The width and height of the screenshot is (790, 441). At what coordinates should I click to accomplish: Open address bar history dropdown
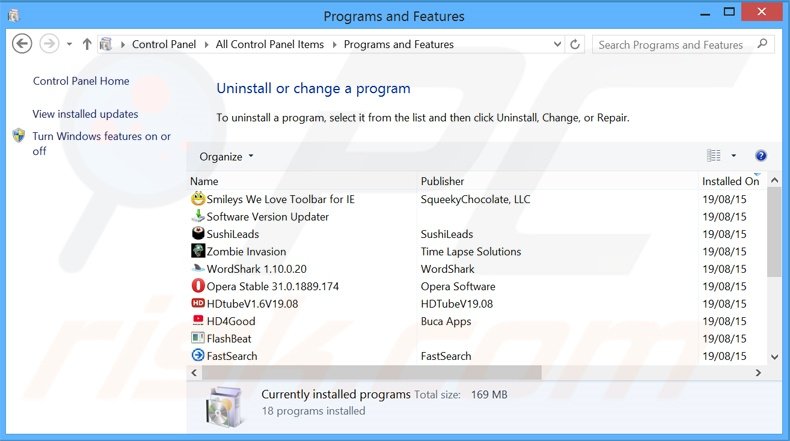coord(555,45)
